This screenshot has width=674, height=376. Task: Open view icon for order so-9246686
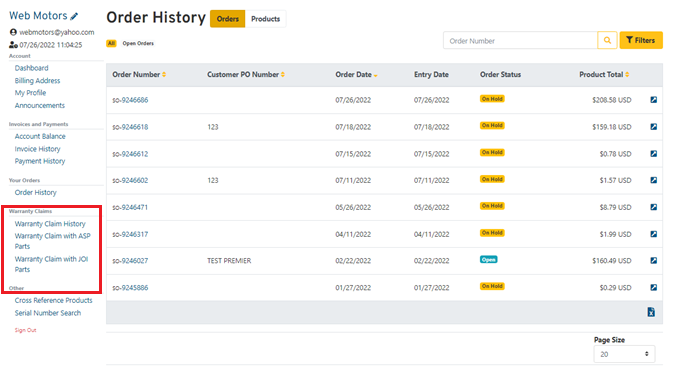[x=653, y=100]
